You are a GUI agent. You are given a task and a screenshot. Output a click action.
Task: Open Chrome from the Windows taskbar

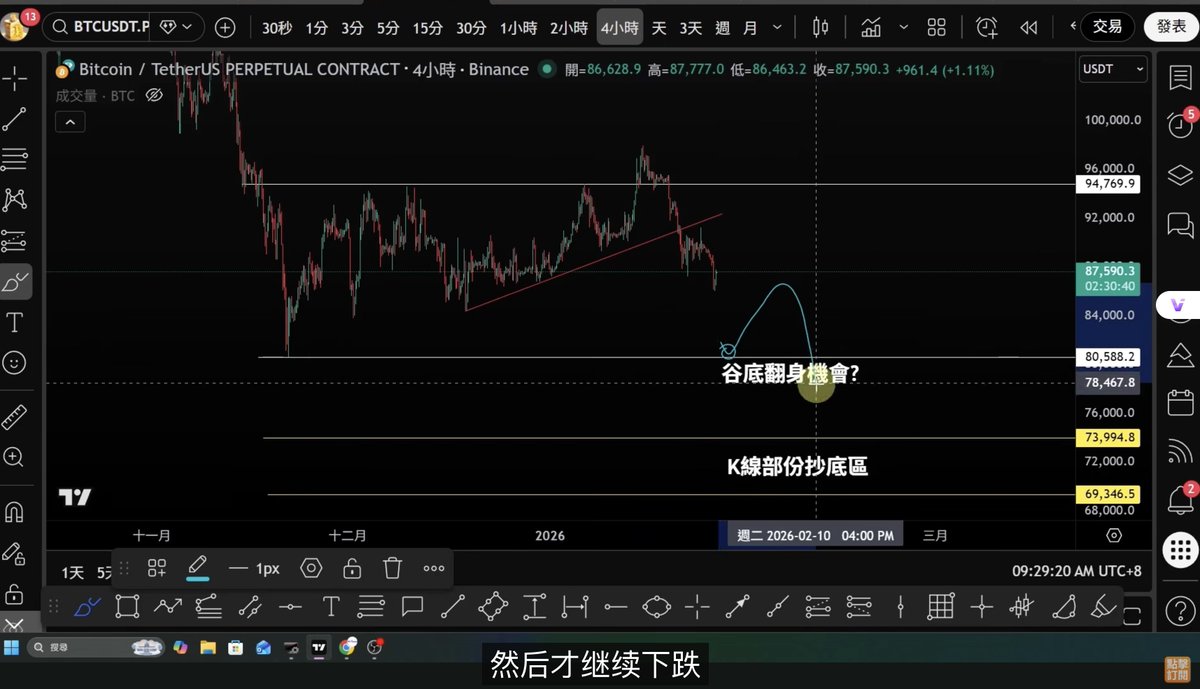[347, 647]
